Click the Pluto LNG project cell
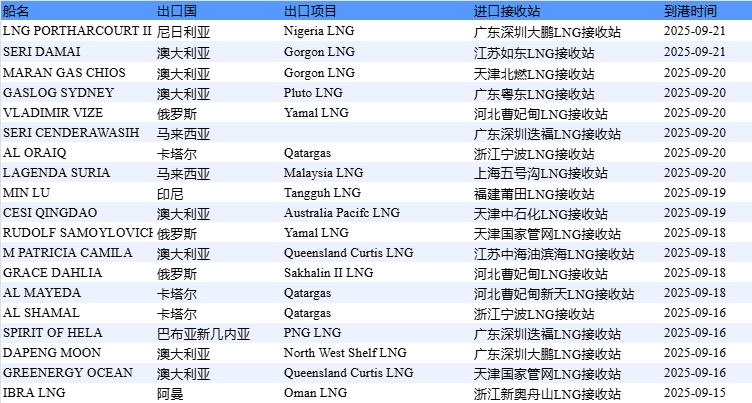 (313, 93)
